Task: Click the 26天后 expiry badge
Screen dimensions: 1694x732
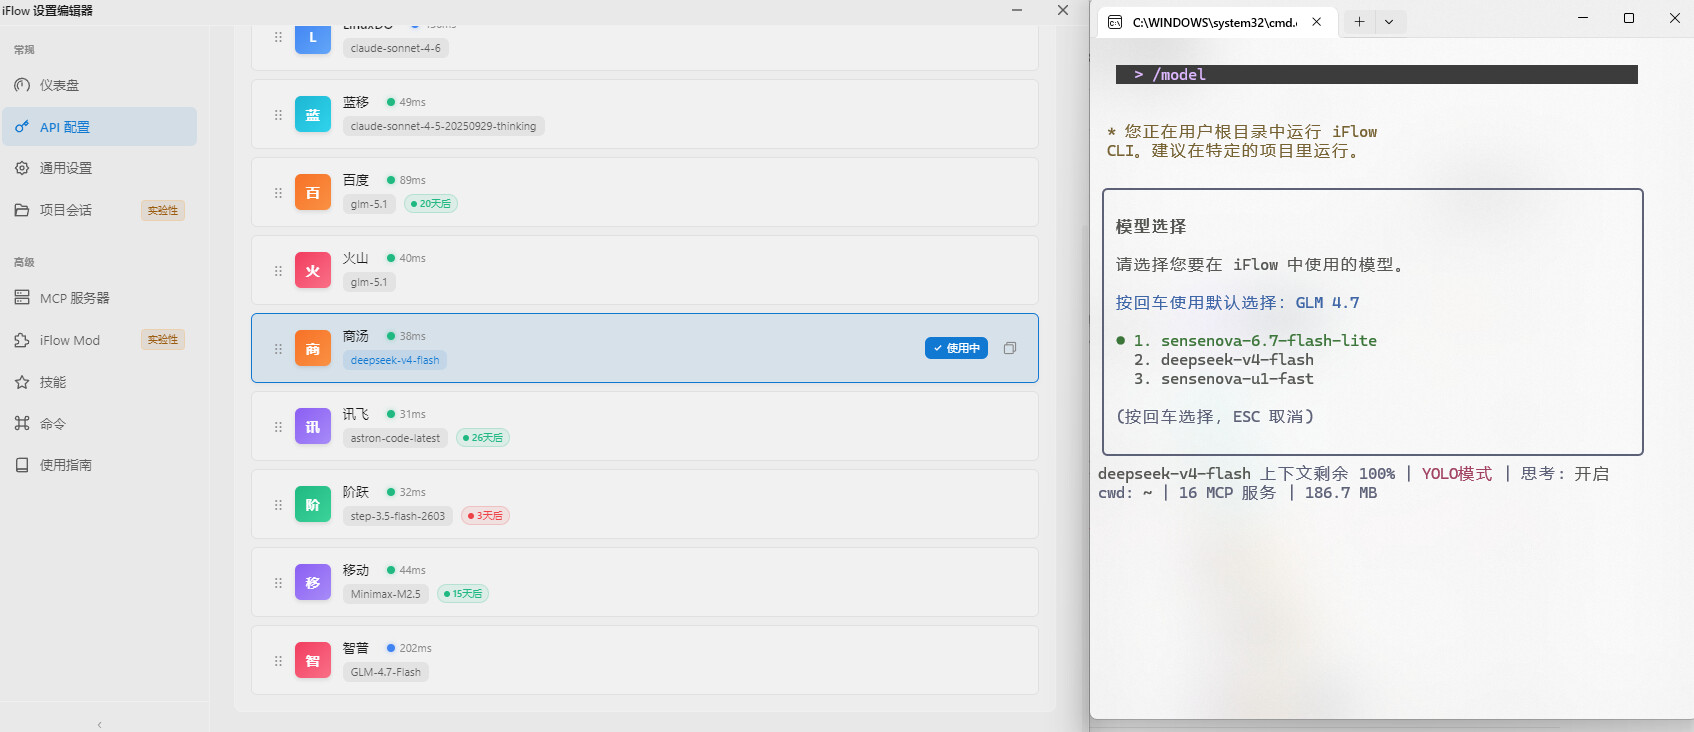Action: tap(483, 438)
